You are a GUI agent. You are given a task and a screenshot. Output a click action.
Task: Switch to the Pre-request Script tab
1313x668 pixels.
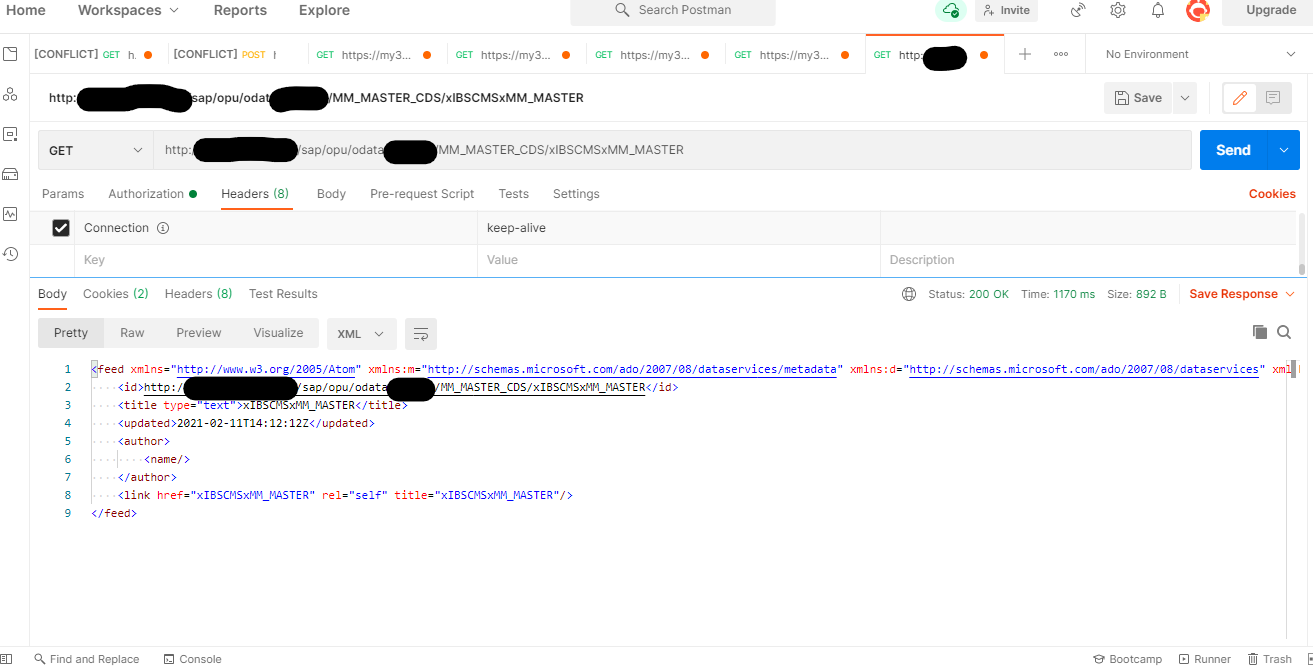421,193
